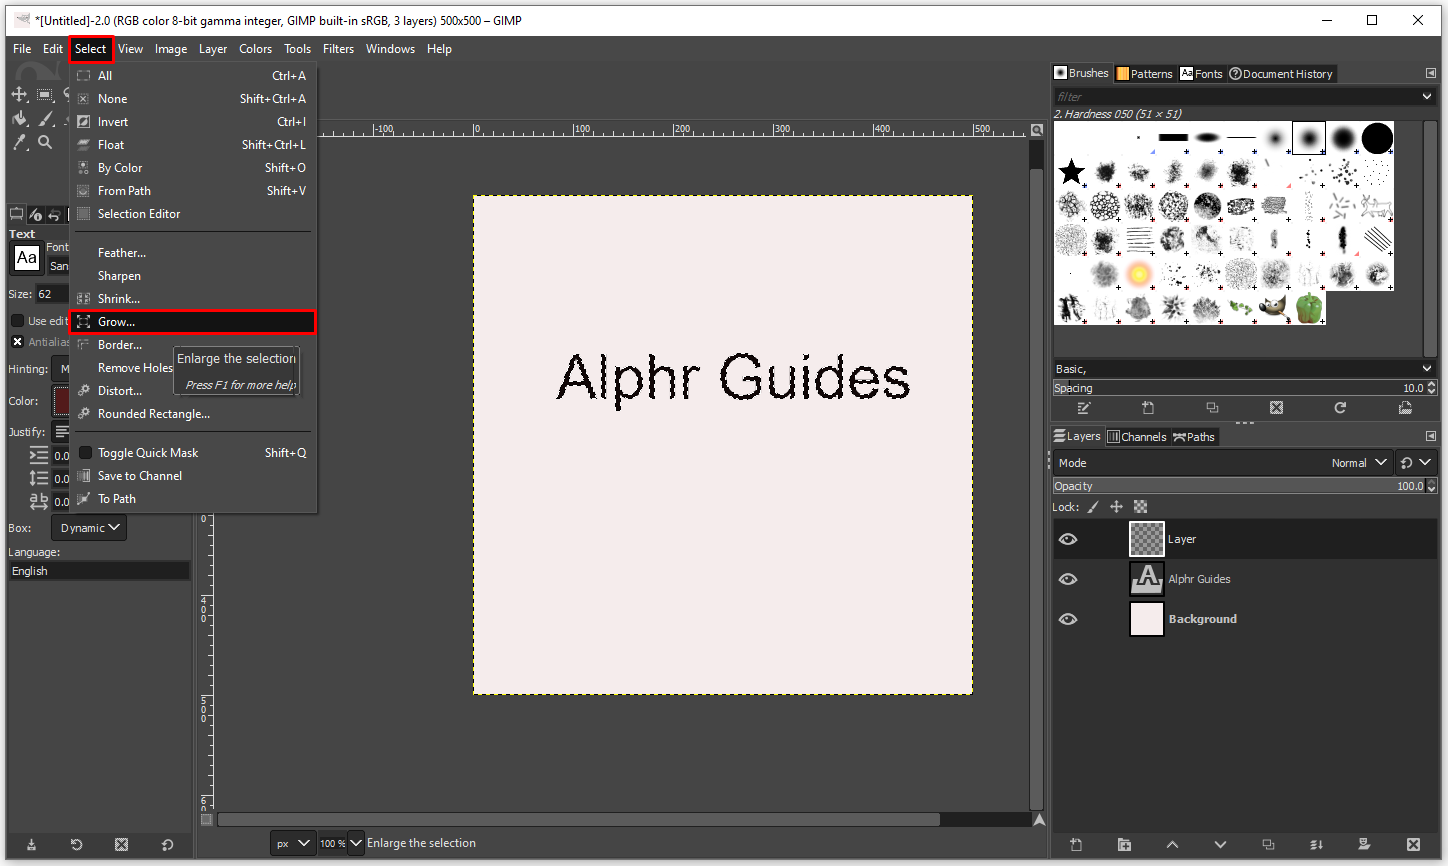Adjust the layer Opacity slider
1448x866 pixels.
click(x=1238, y=486)
